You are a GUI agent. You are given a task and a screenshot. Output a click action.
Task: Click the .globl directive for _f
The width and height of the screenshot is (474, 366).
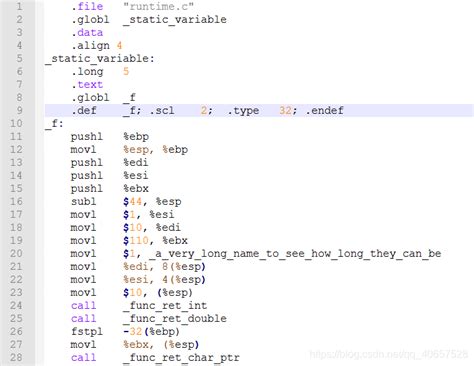(90, 97)
